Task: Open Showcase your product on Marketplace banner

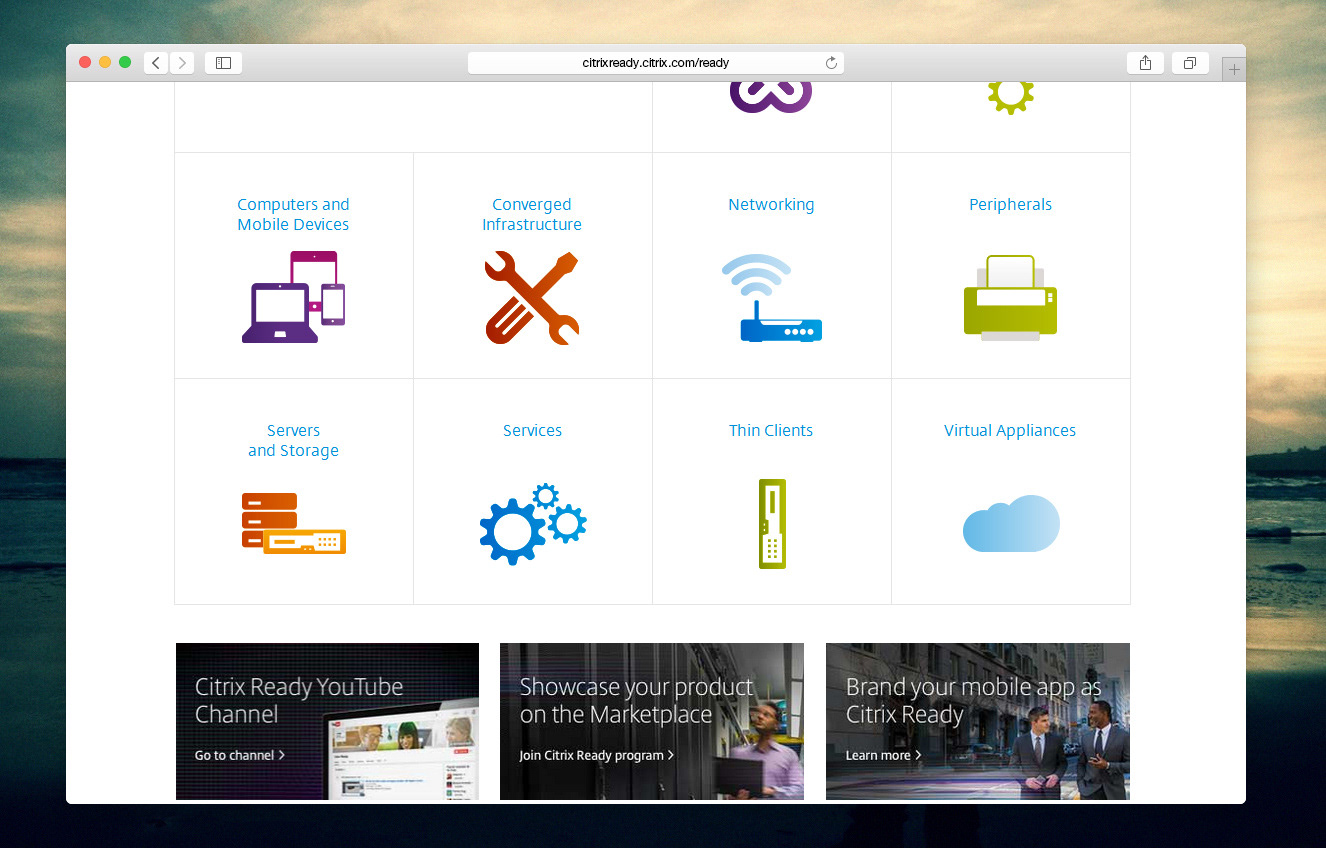Action: pyautogui.click(x=652, y=721)
